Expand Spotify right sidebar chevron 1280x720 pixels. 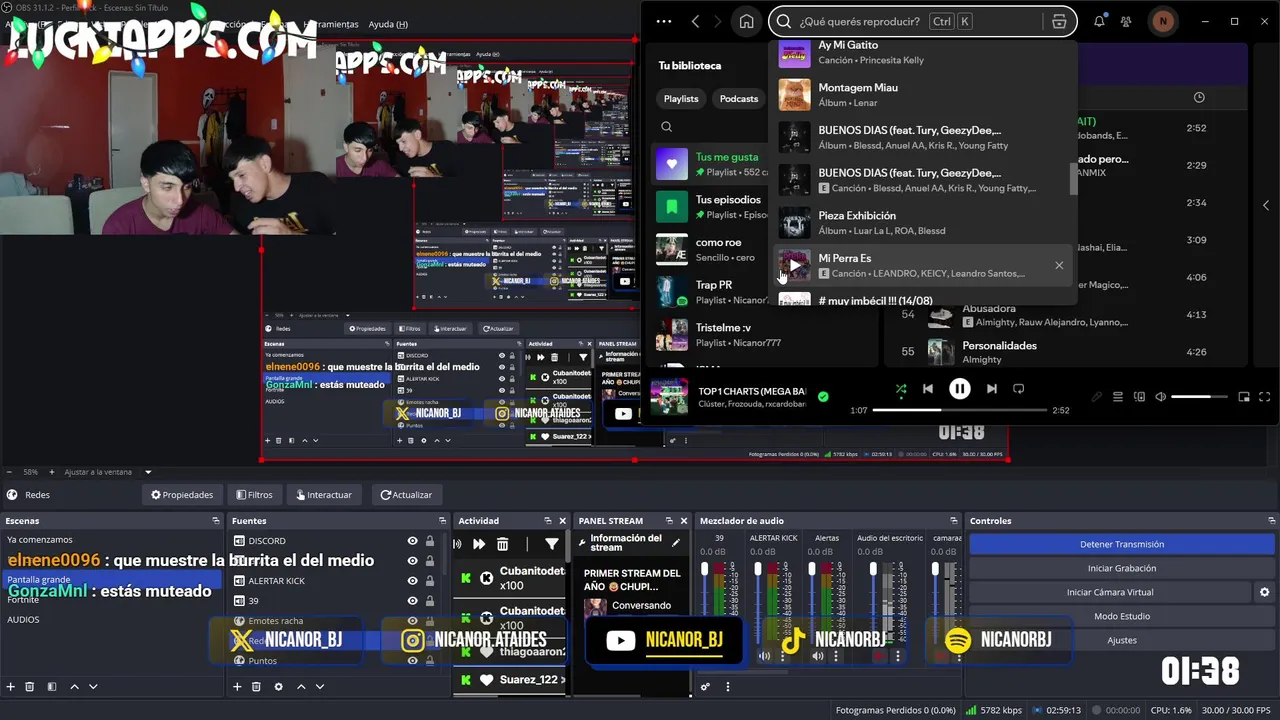pyautogui.click(x=1266, y=205)
